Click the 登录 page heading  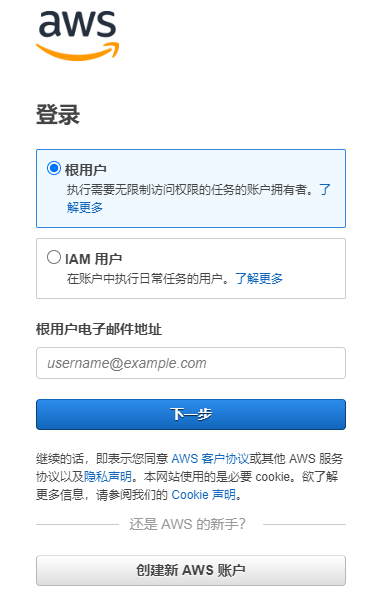58,115
